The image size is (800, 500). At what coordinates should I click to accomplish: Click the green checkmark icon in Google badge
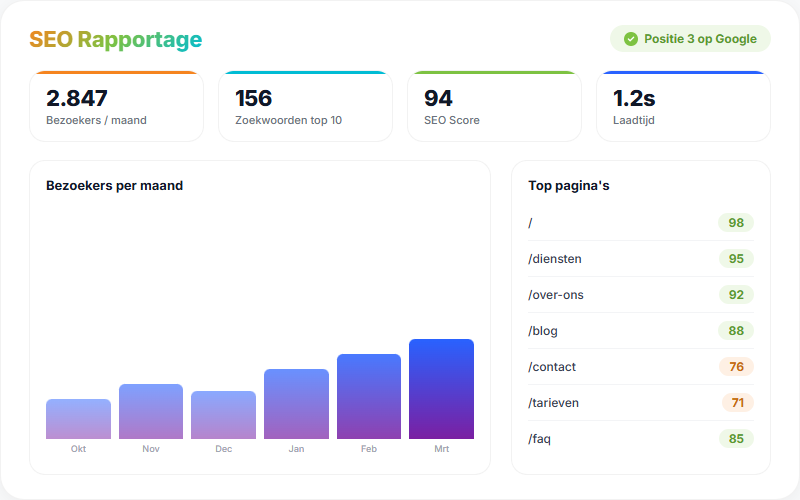coord(630,39)
